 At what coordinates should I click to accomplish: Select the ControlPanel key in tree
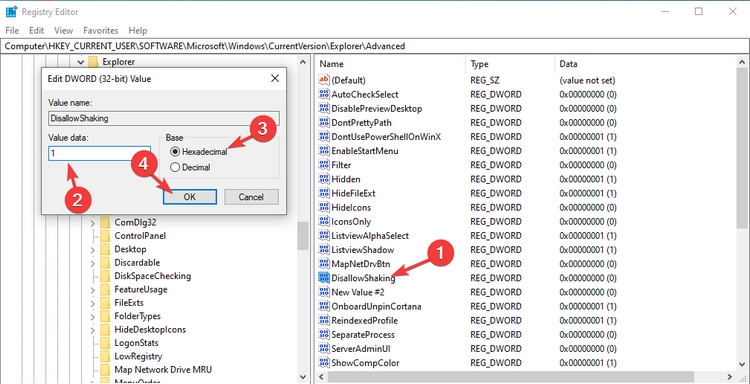(140, 236)
